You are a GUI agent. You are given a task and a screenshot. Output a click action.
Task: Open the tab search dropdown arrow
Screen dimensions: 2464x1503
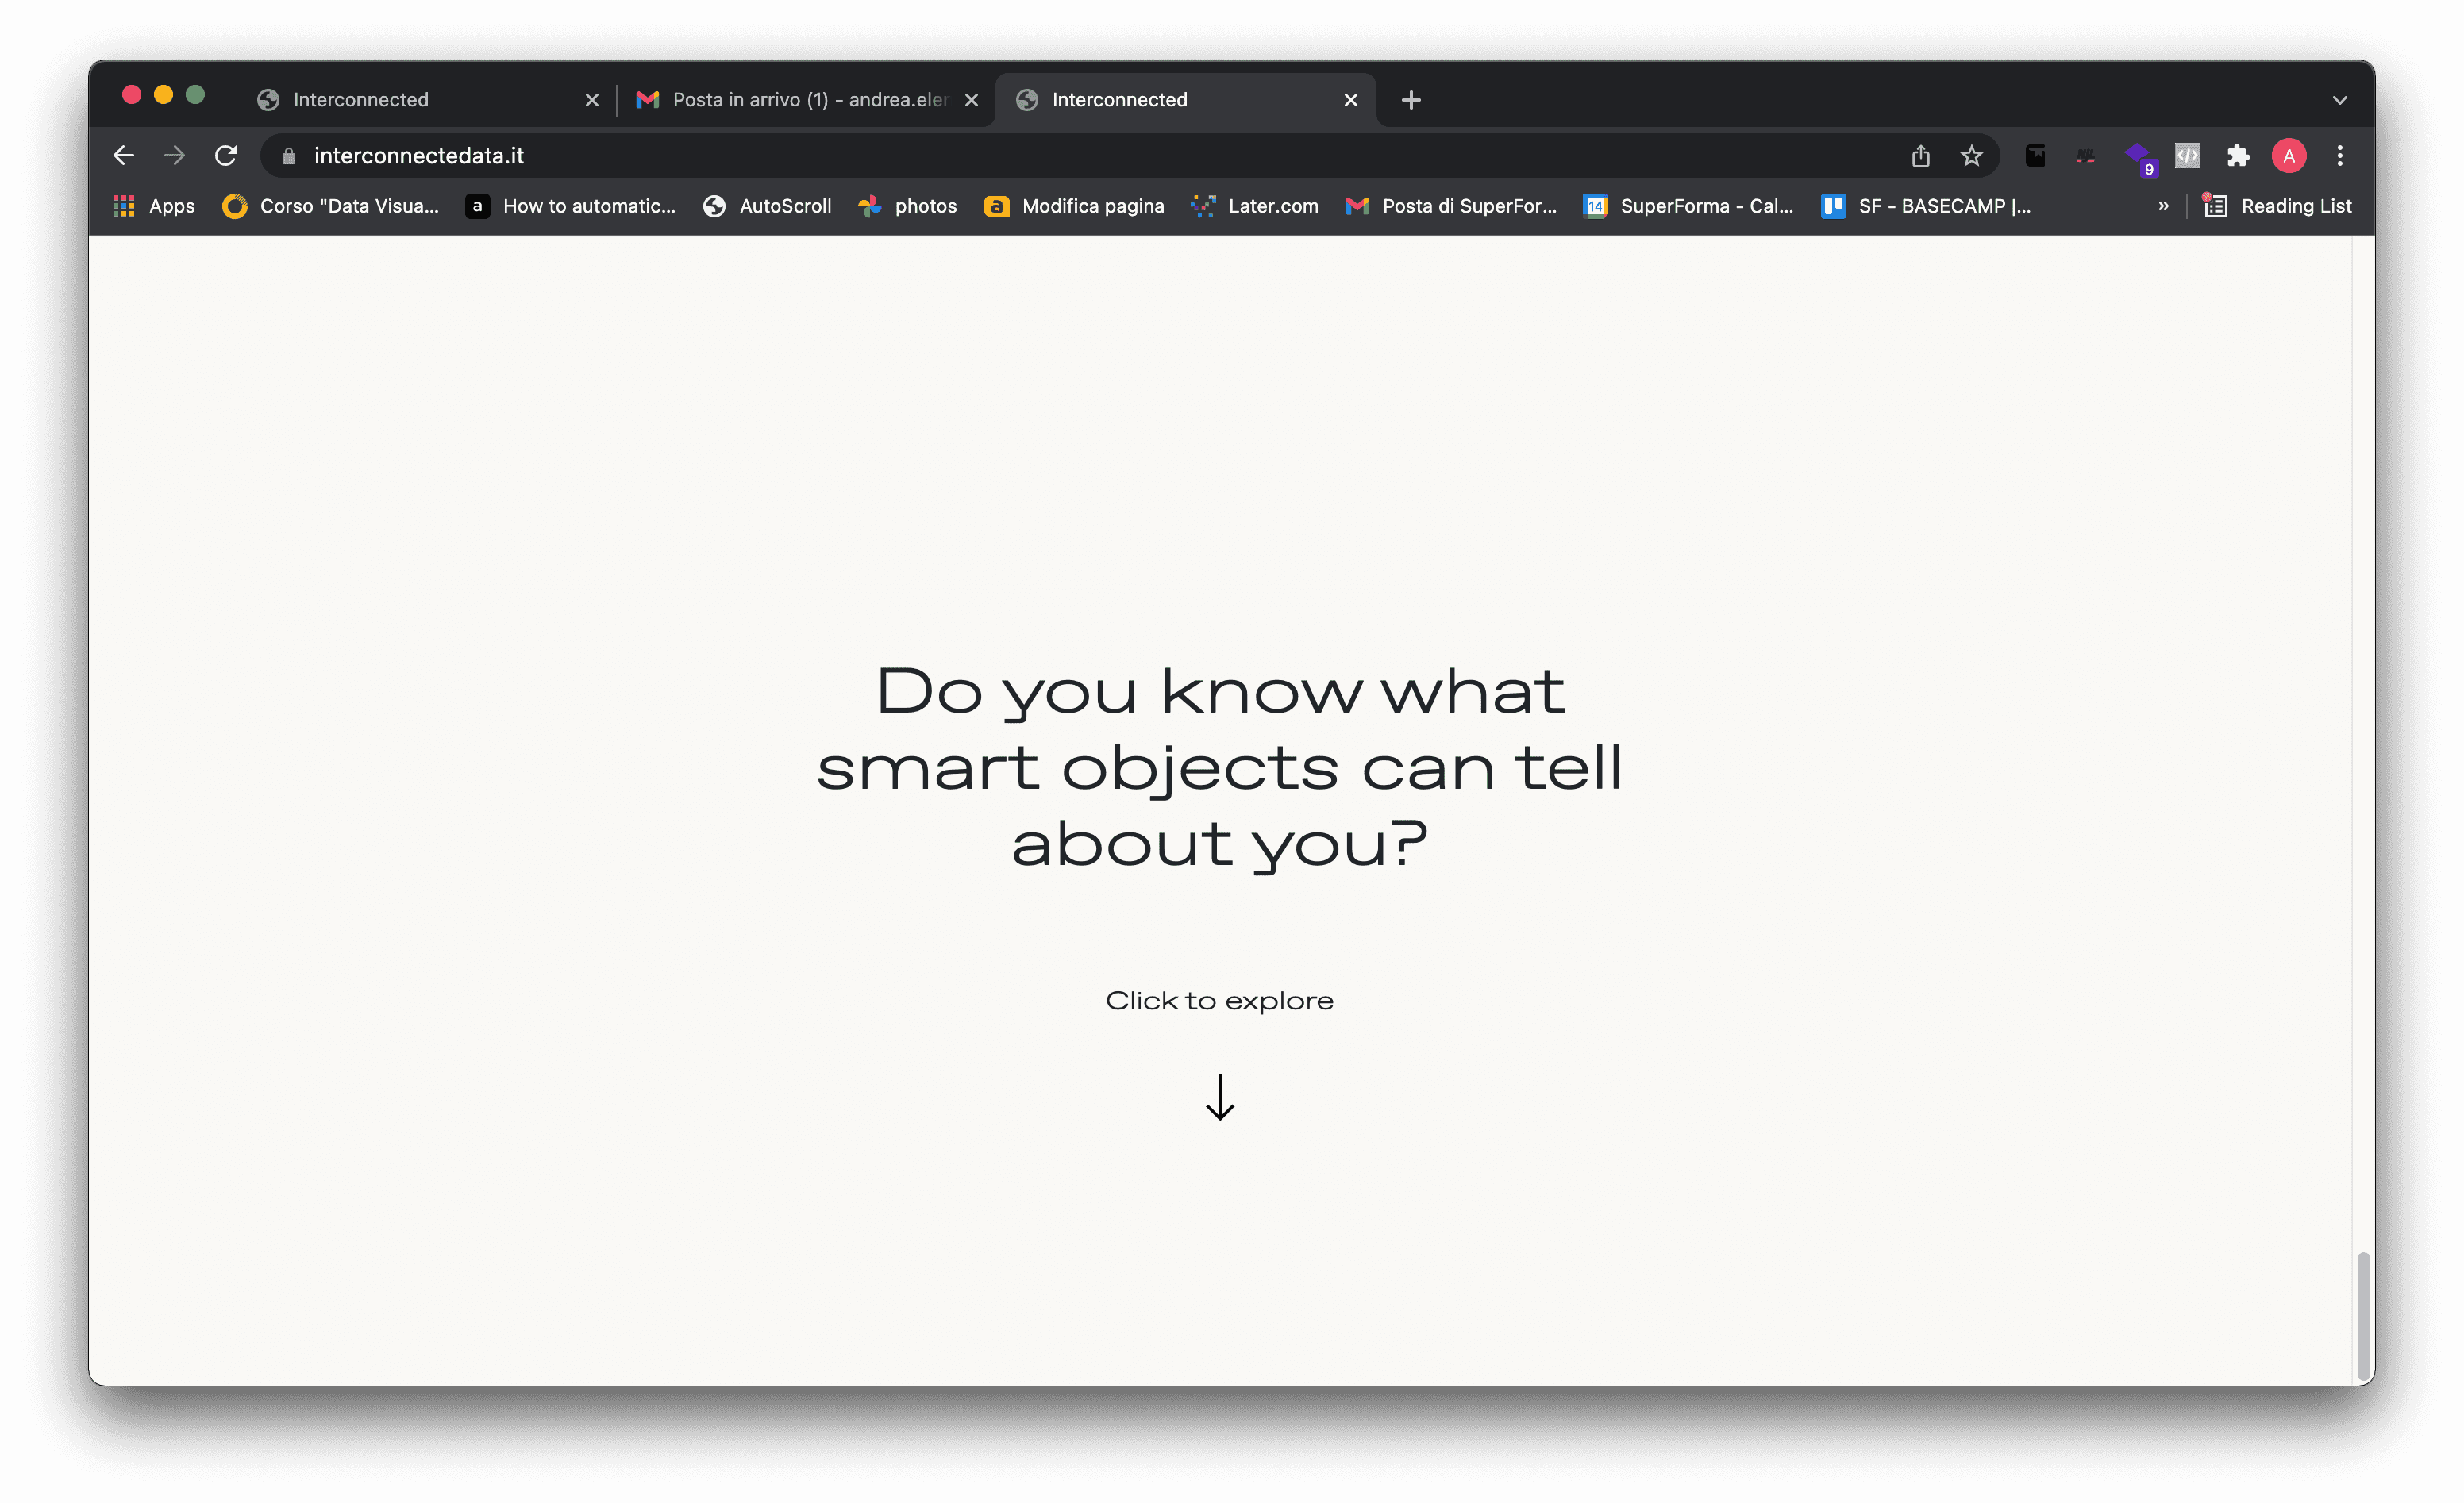pyautogui.click(x=2339, y=100)
